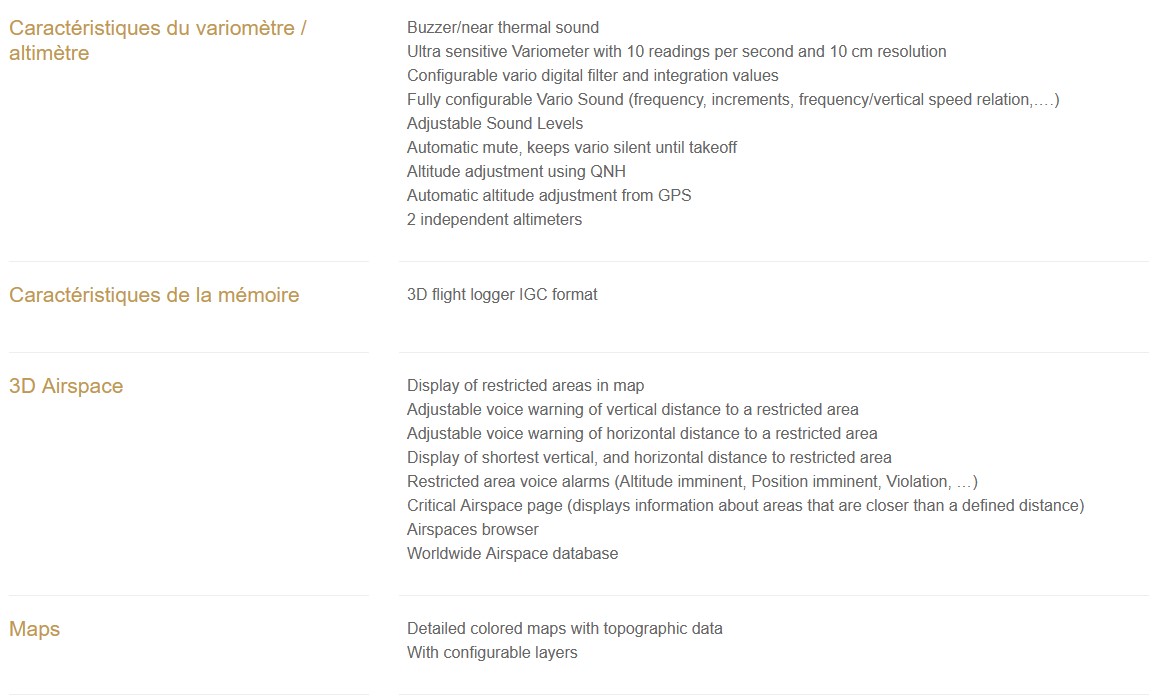Viewport: 1167px width, 696px height.
Task: Click '2 independent altimeters' text
Action: [494, 220]
